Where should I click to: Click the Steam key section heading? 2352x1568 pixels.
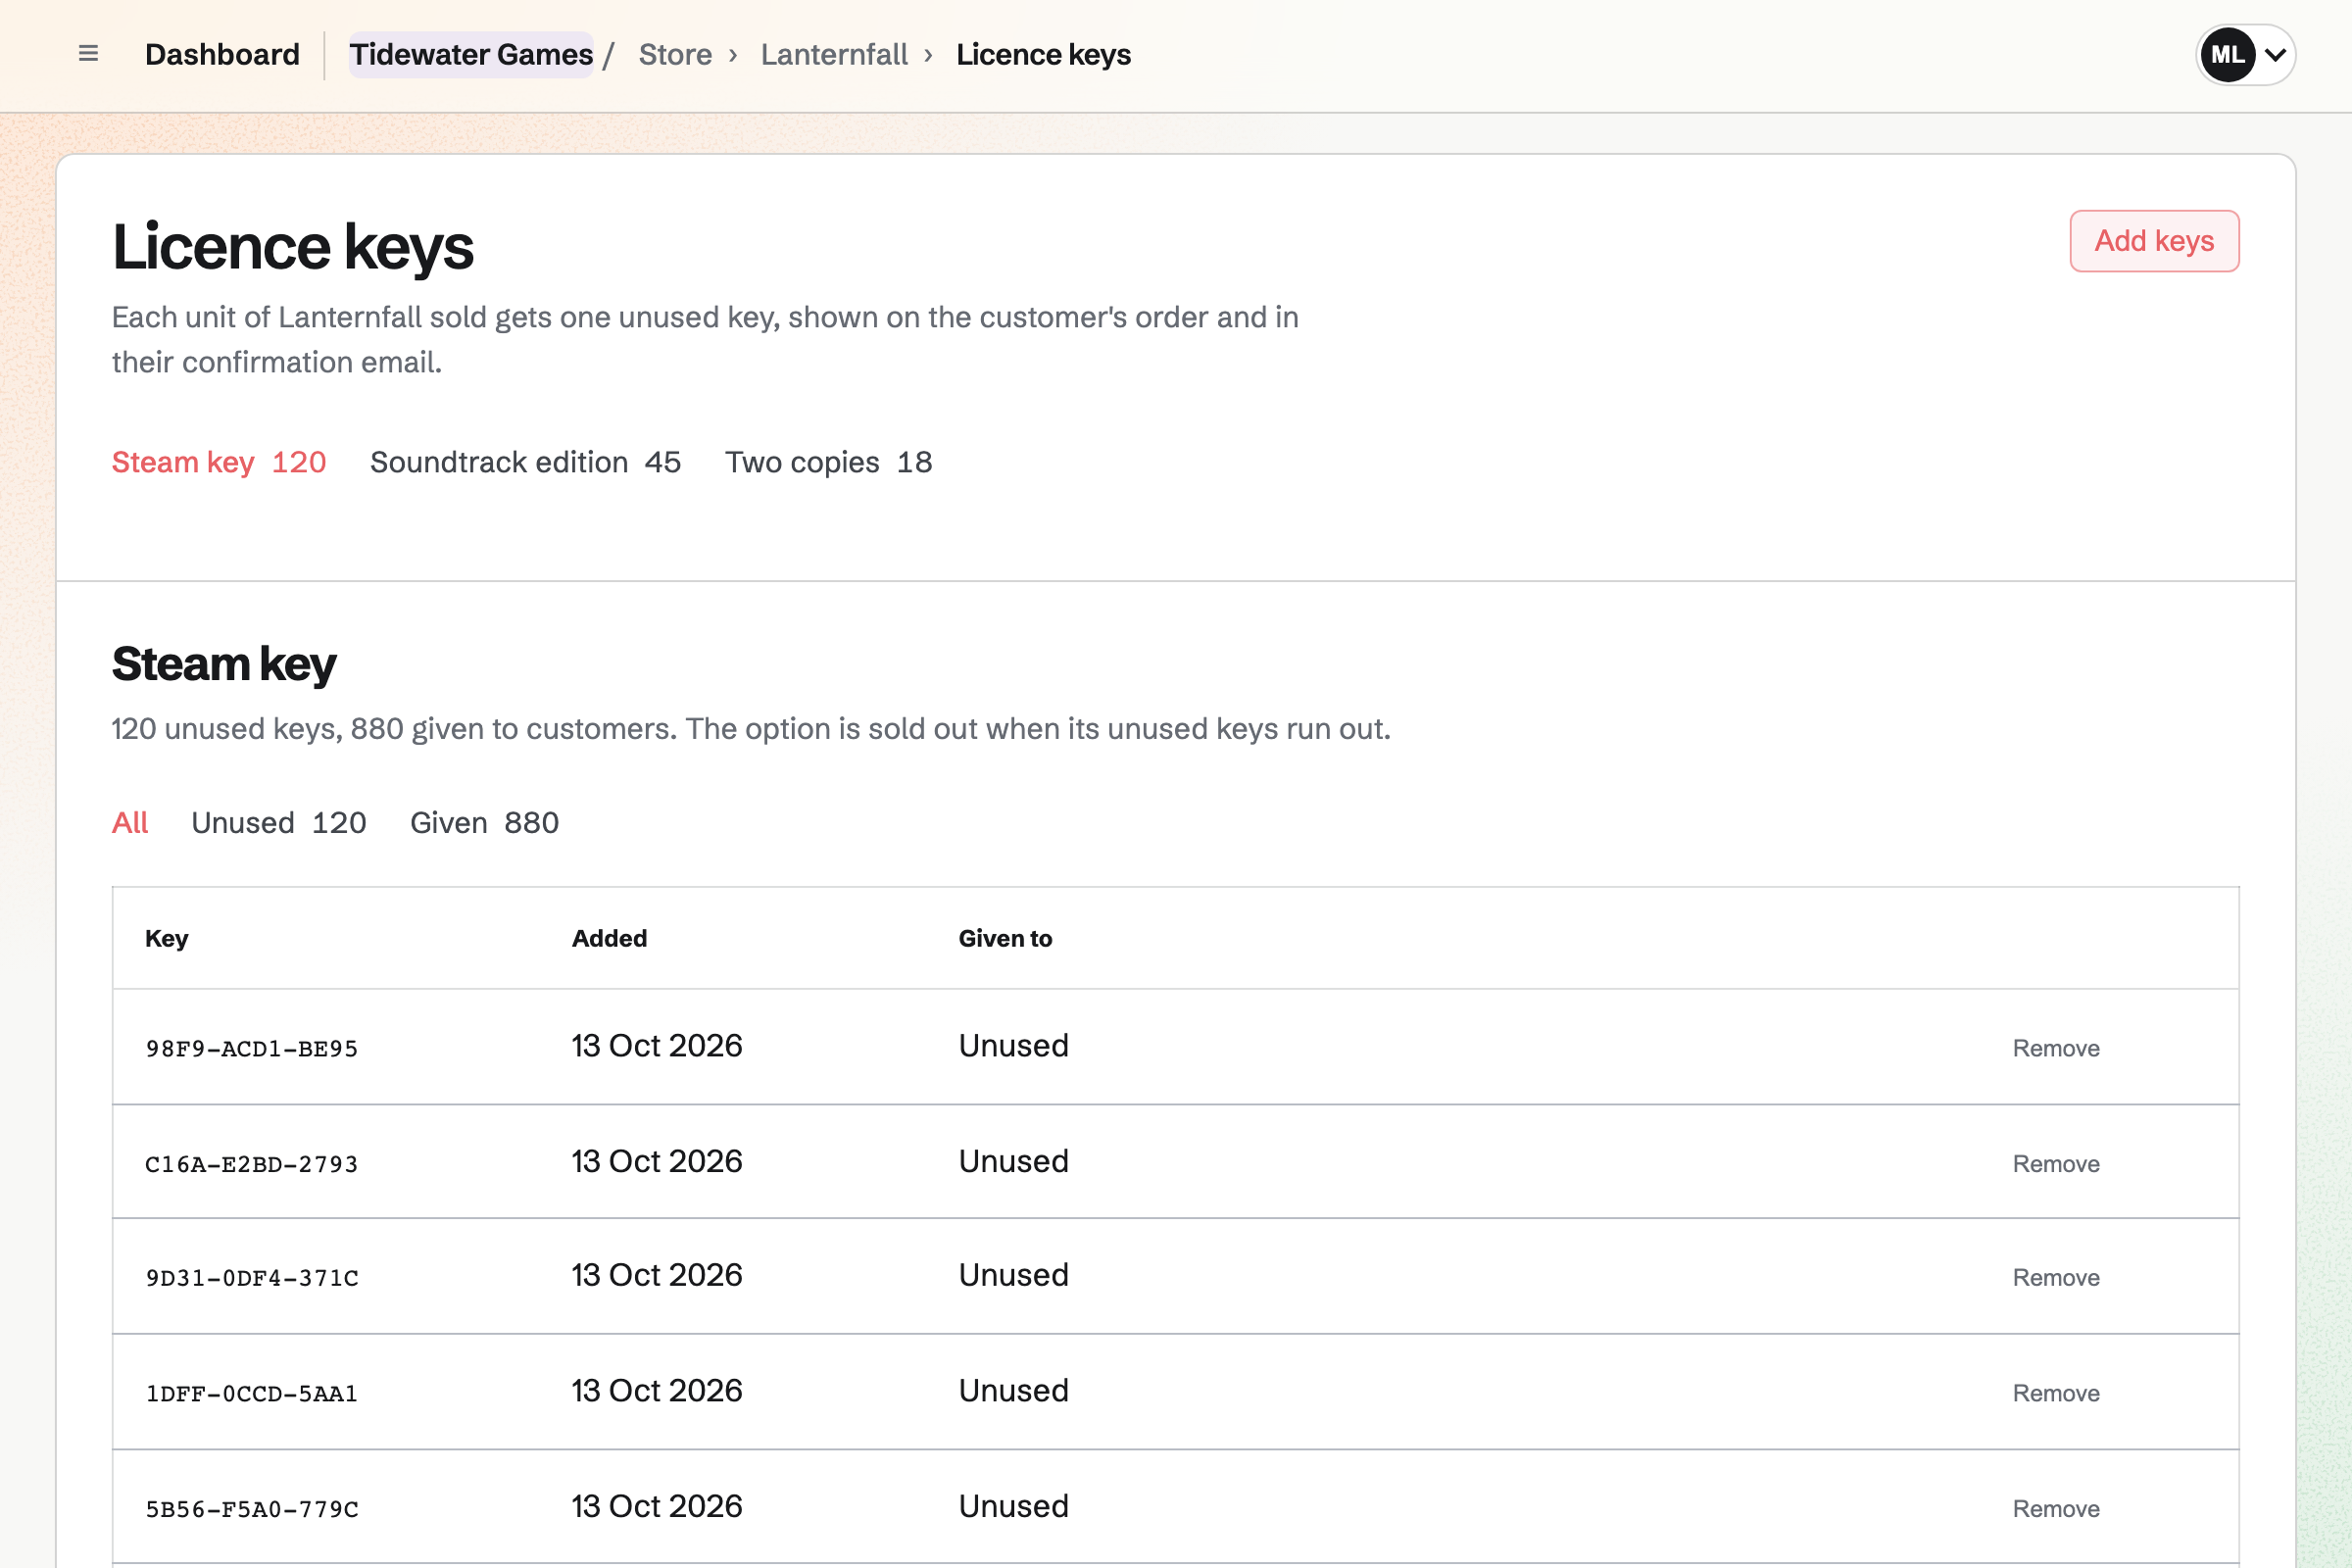tap(224, 664)
